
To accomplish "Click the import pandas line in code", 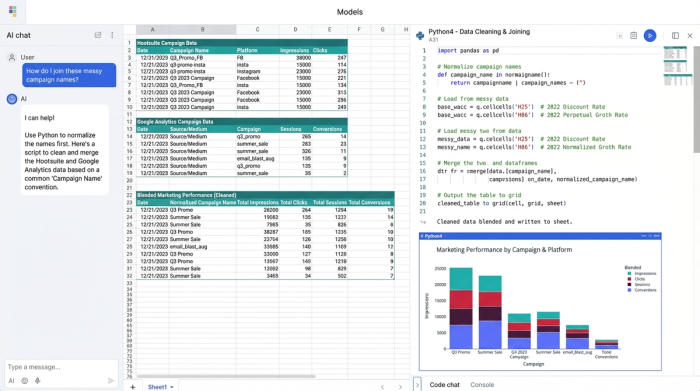I will 468,50.
